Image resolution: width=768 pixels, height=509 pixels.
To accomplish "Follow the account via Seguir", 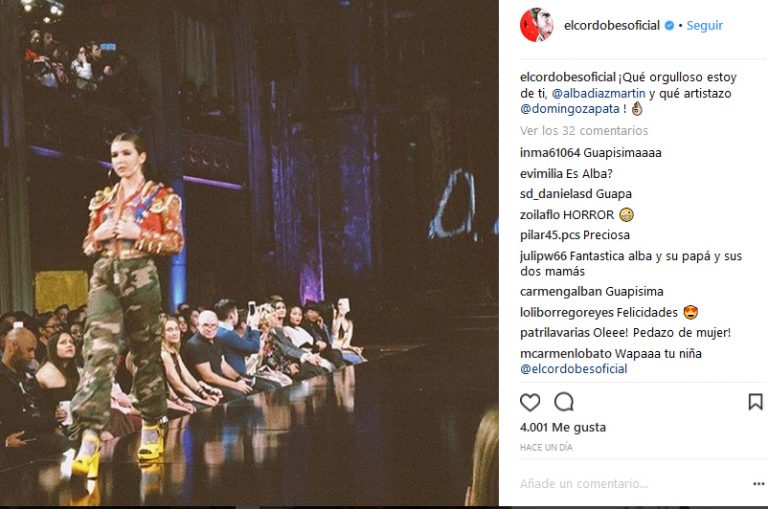I will tap(704, 25).
